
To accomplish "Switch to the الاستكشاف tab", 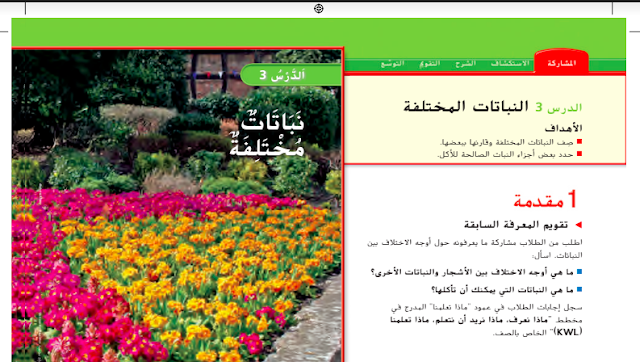I will point(510,63).
